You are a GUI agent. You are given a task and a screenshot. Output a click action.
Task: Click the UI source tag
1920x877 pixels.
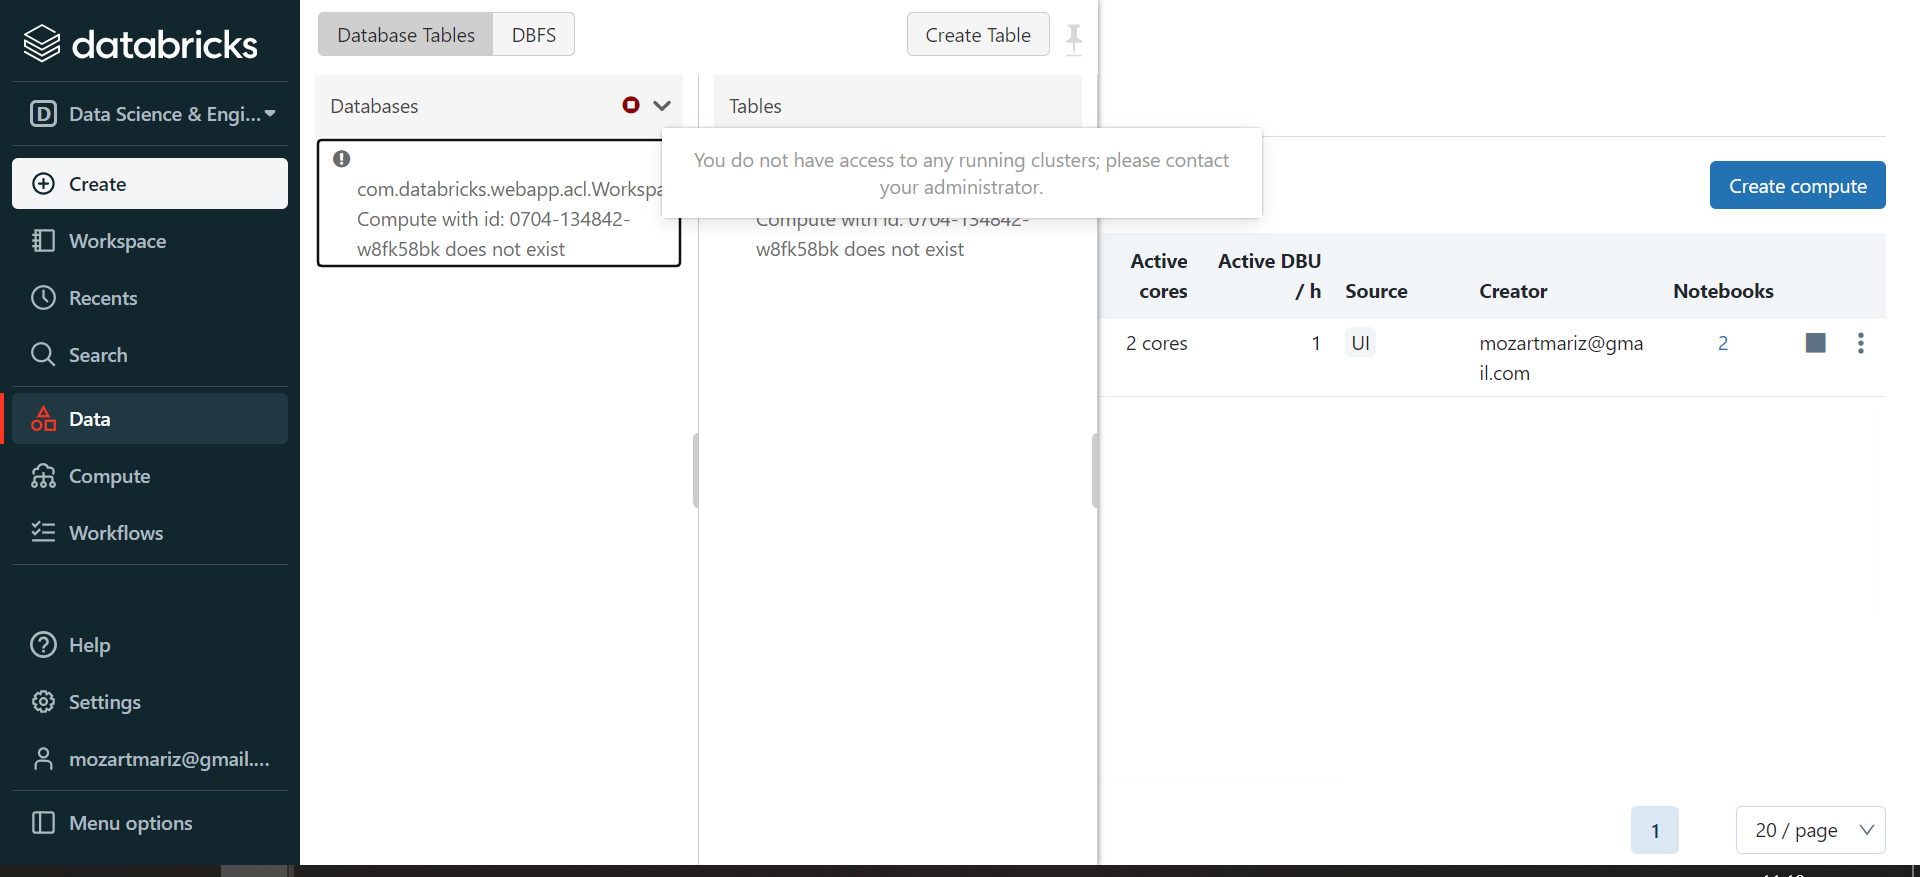pyautogui.click(x=1360, y=343)
